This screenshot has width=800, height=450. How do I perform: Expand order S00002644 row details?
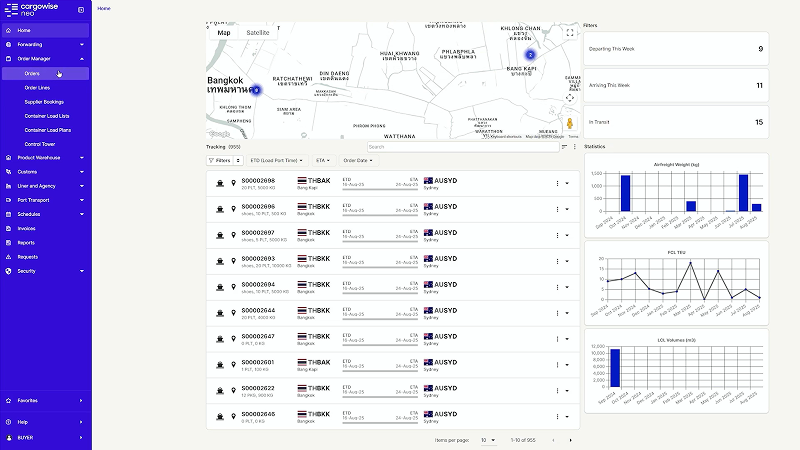point(567,313)
